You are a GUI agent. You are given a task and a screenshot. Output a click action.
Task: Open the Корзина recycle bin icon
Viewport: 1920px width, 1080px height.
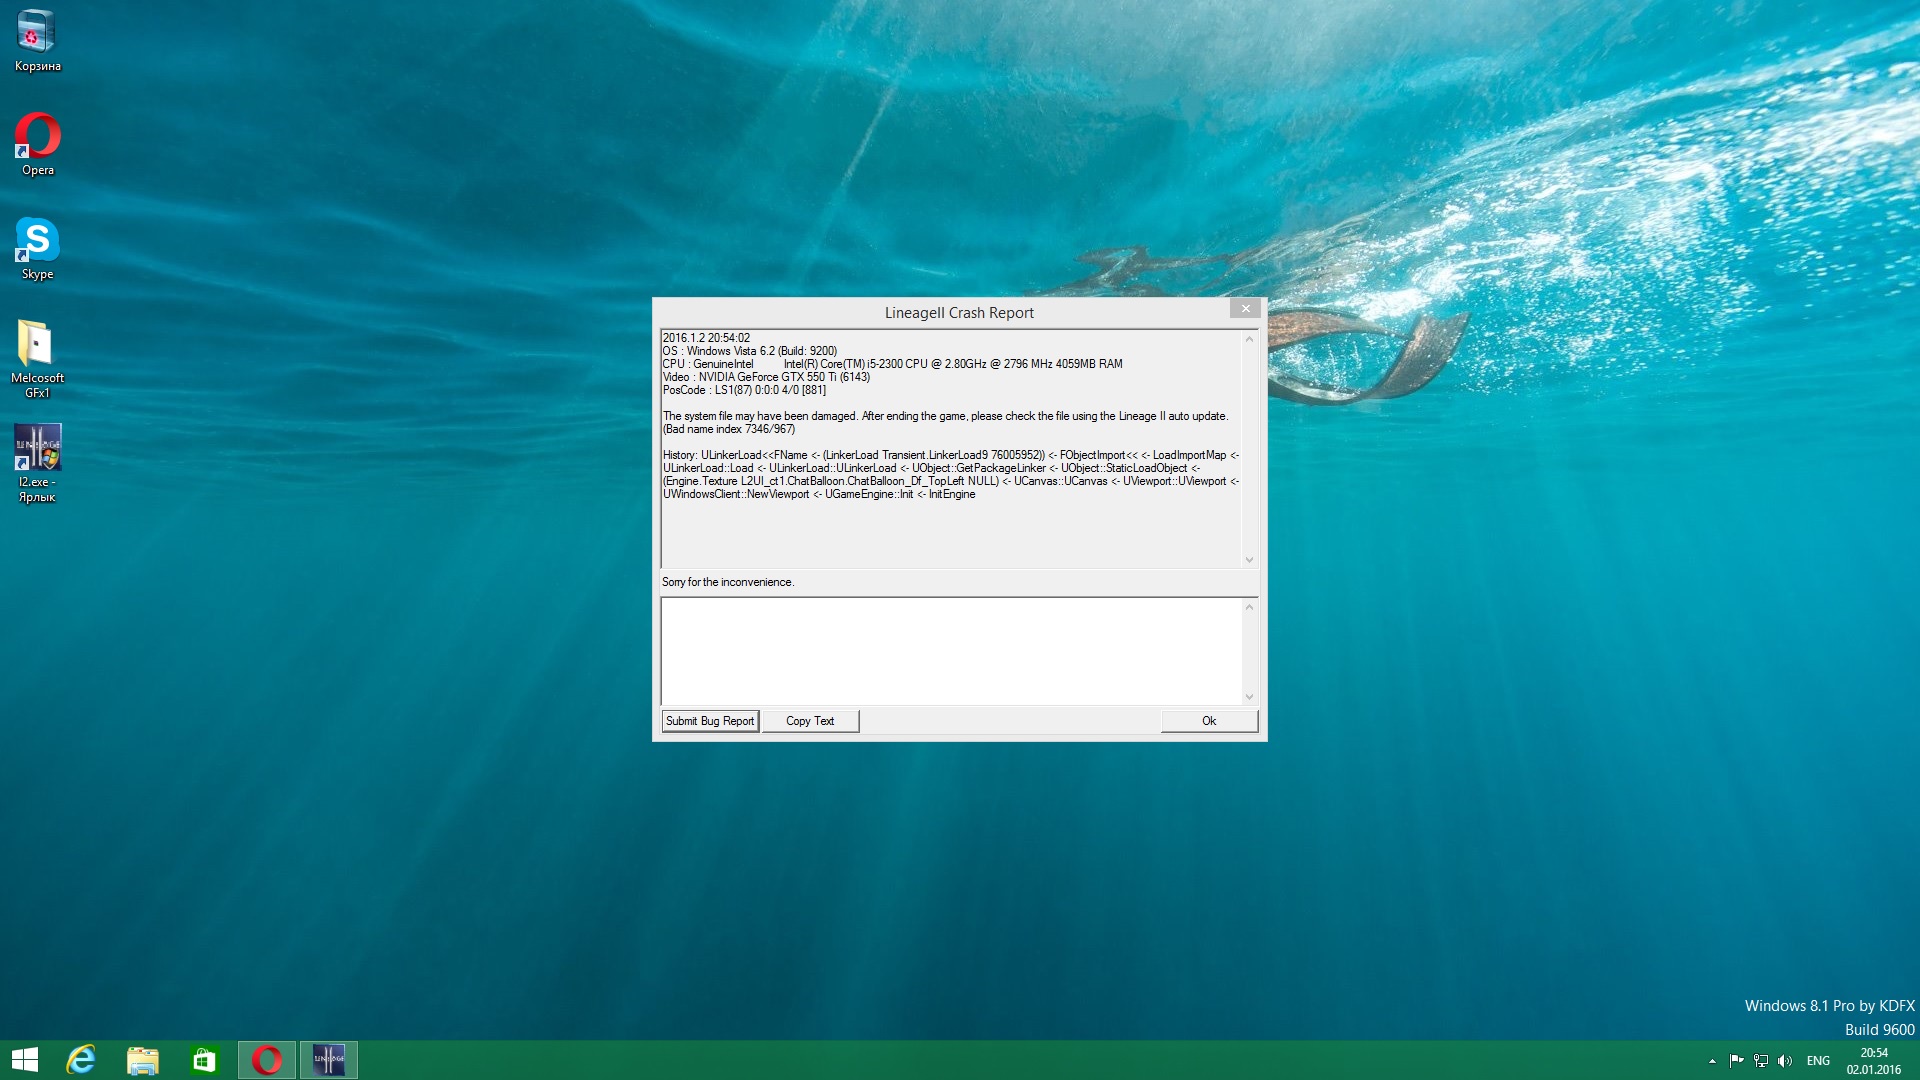pos(37,40)
